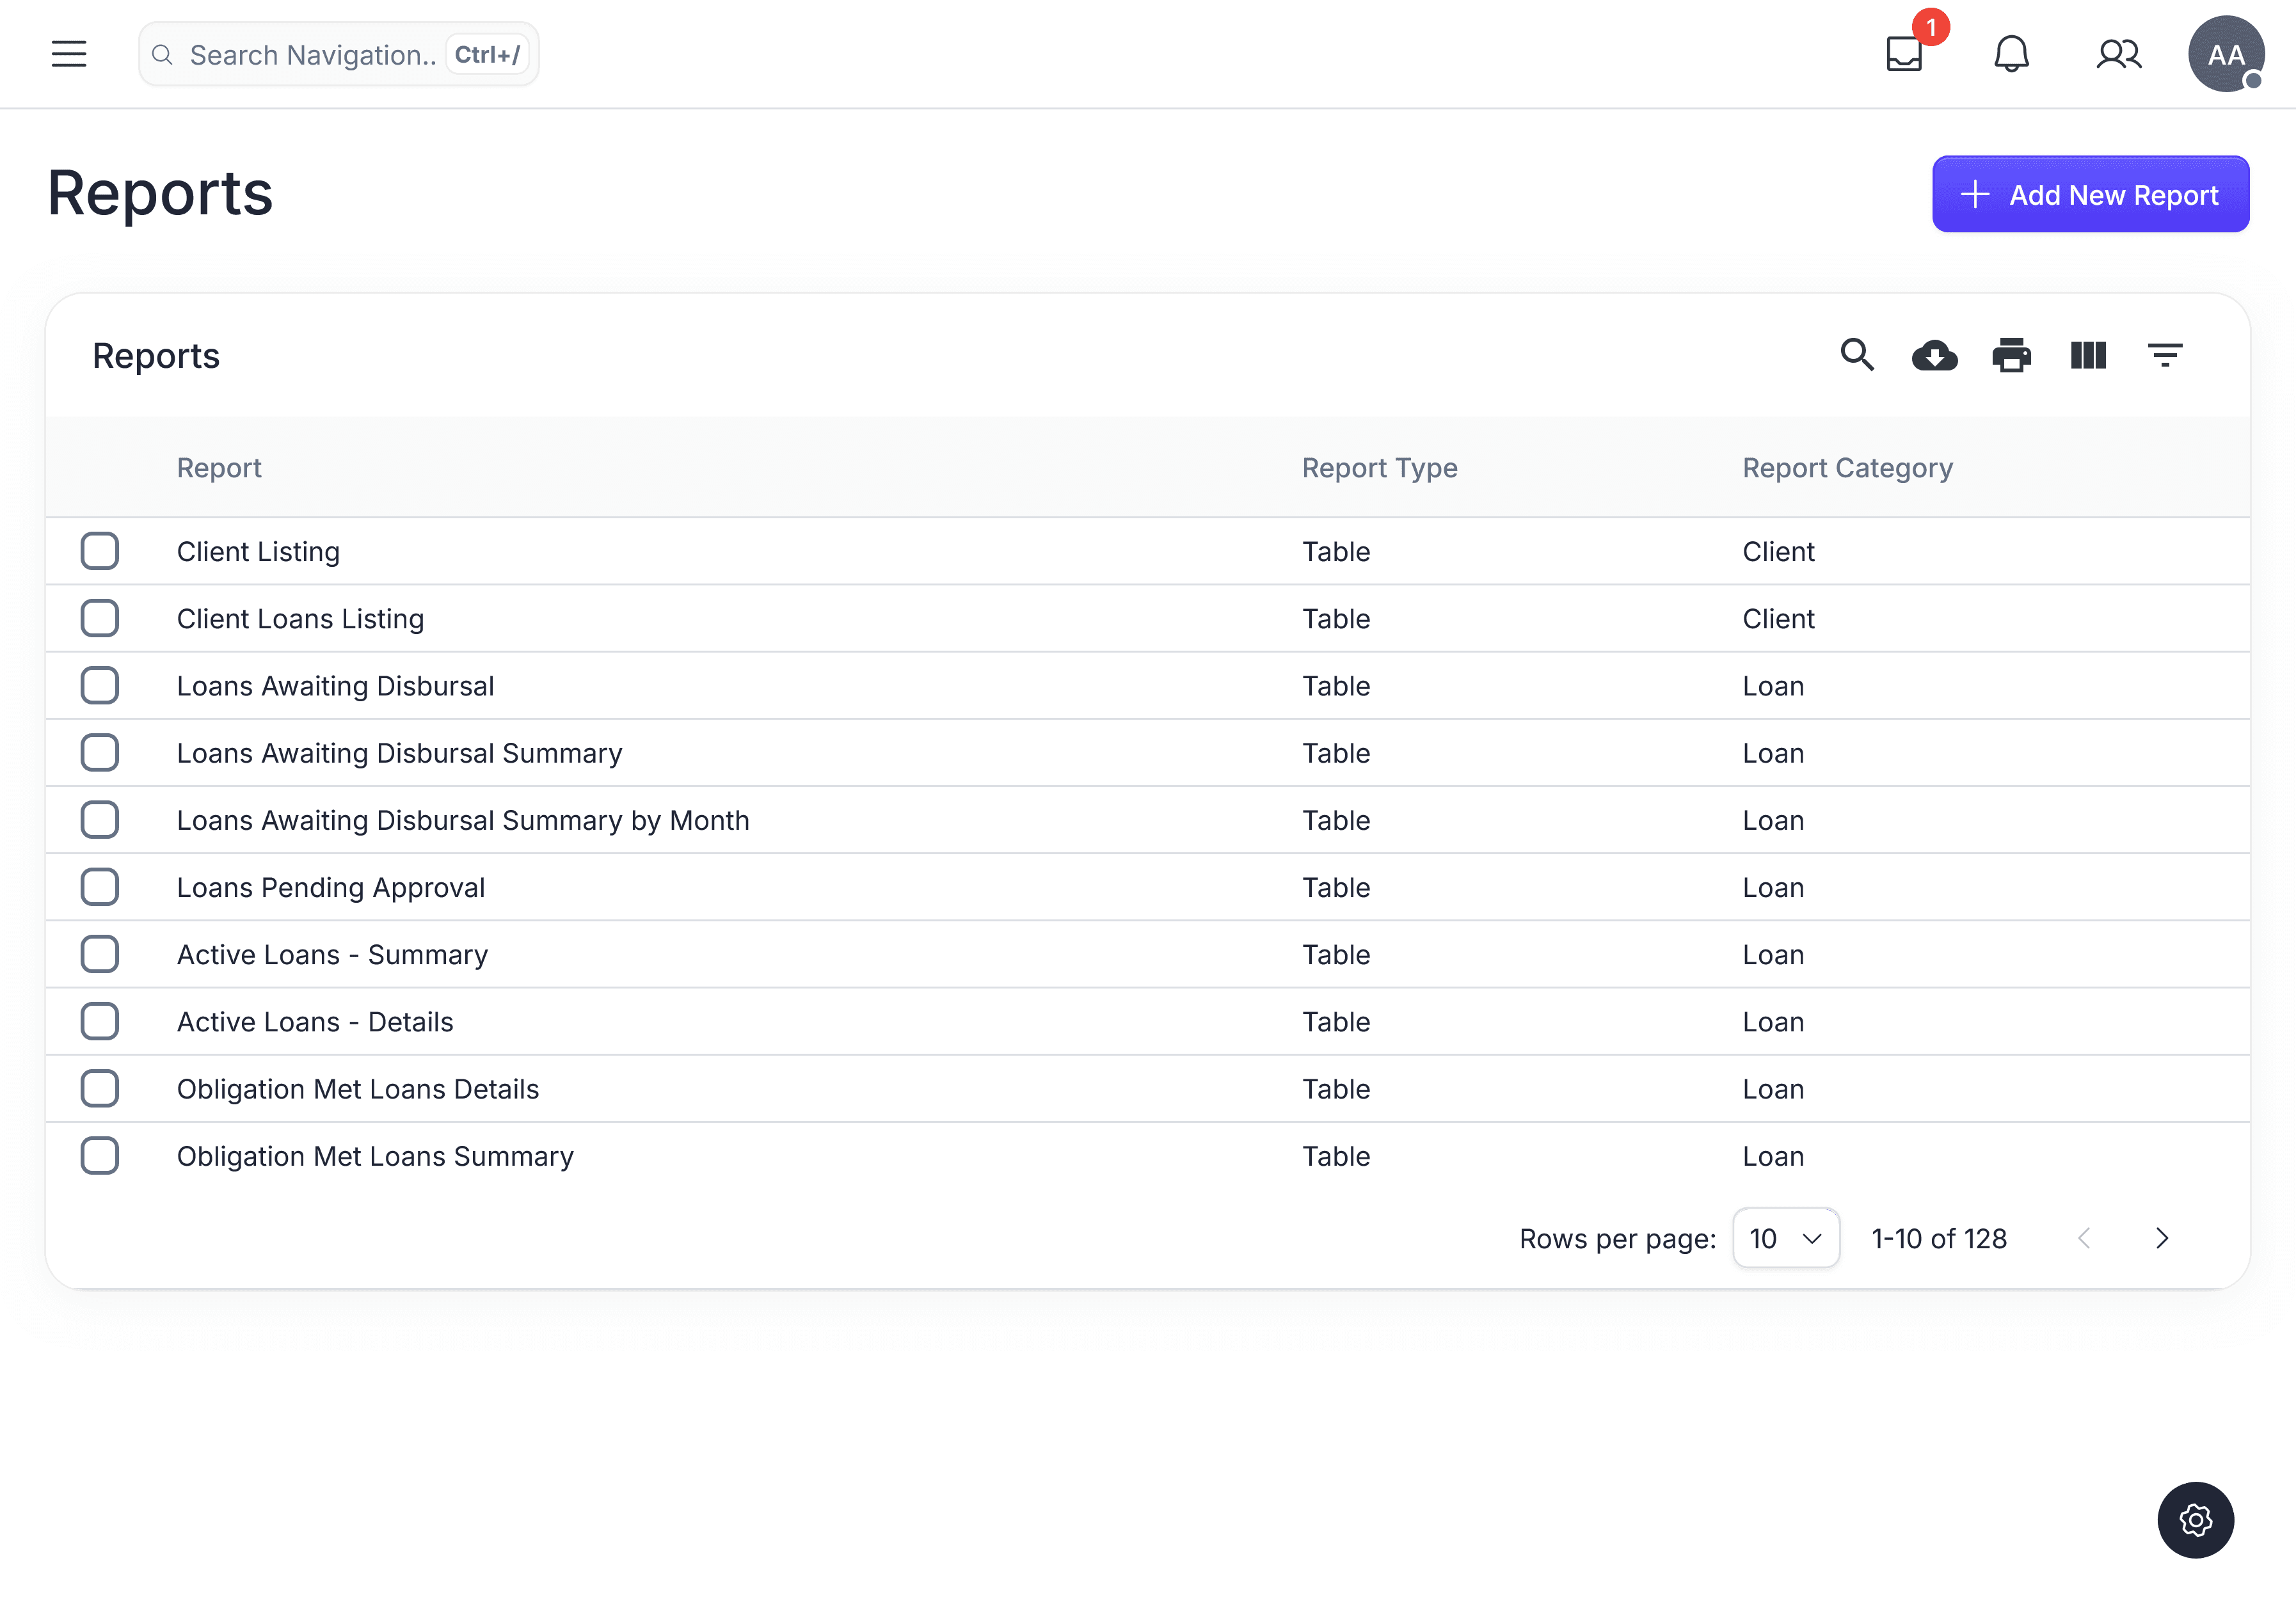The width and height of the screenshot is (2296, 1620).
Task: Open the notifications bell
Action: (2011, 54)
